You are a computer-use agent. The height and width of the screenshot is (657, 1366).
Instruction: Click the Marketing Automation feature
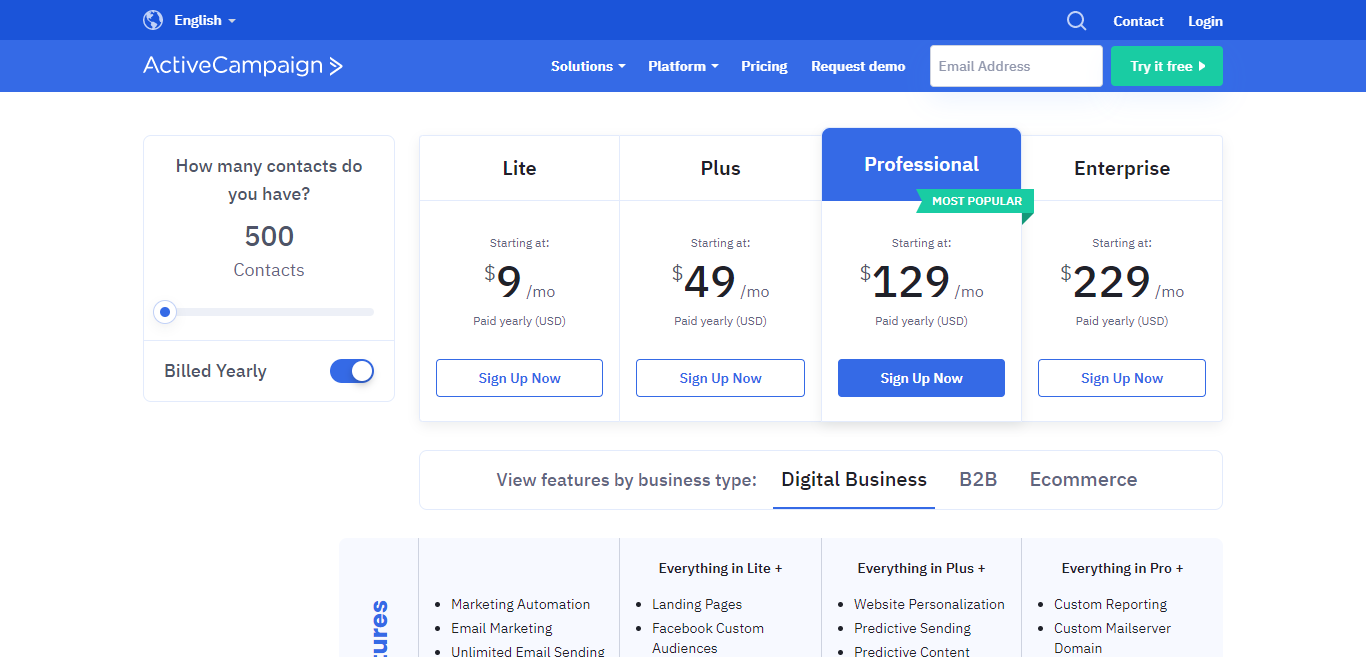[x=520, y=604]
